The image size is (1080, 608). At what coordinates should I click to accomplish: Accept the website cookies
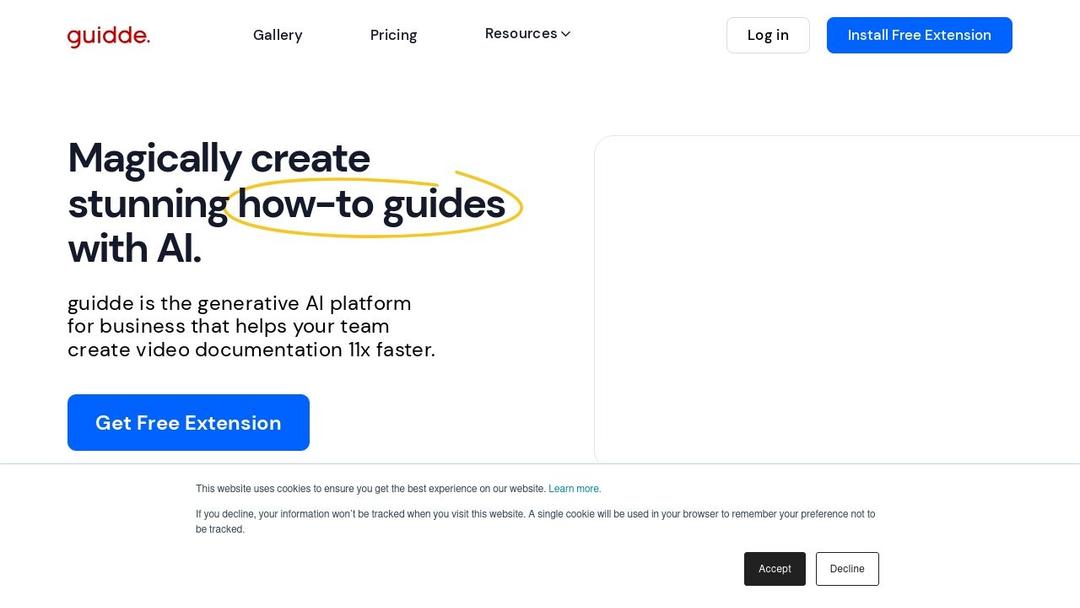pyautogui.click(x=775, y=569)
